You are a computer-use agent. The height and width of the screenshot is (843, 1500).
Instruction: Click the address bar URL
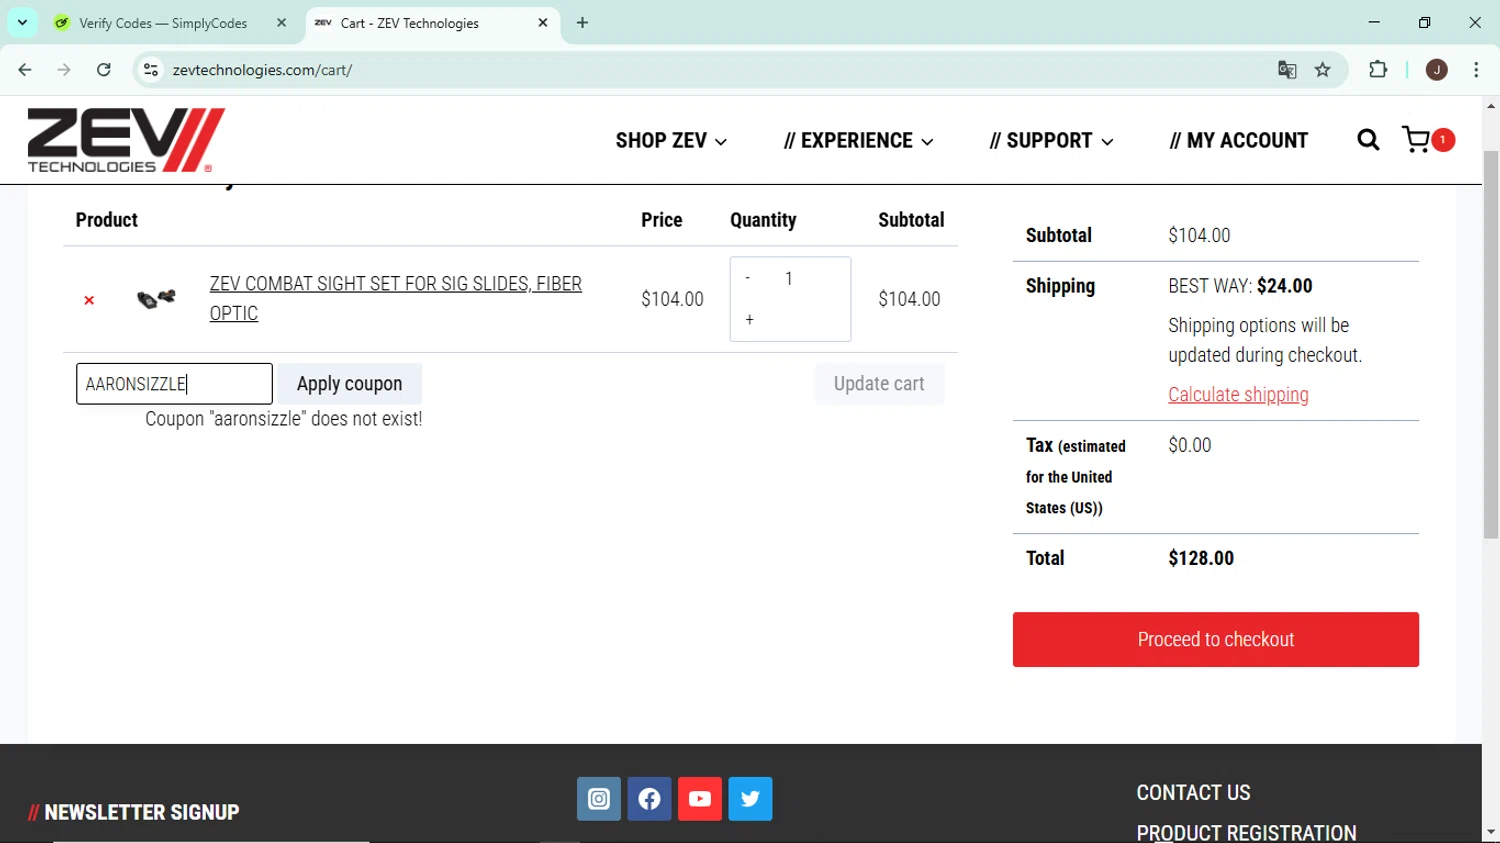(262, 70)
